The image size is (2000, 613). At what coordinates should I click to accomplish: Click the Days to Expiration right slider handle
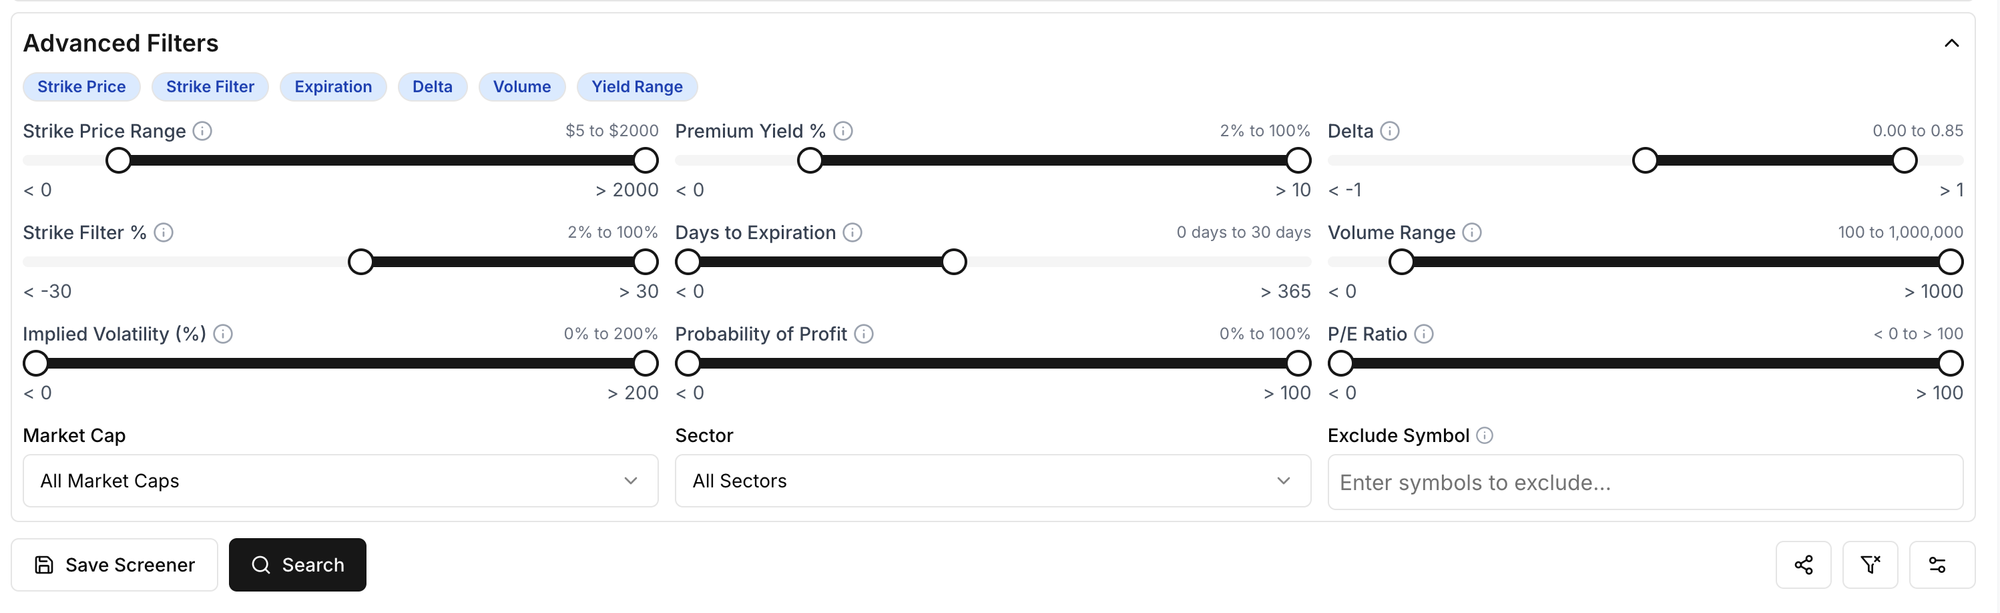pos(954,262)
